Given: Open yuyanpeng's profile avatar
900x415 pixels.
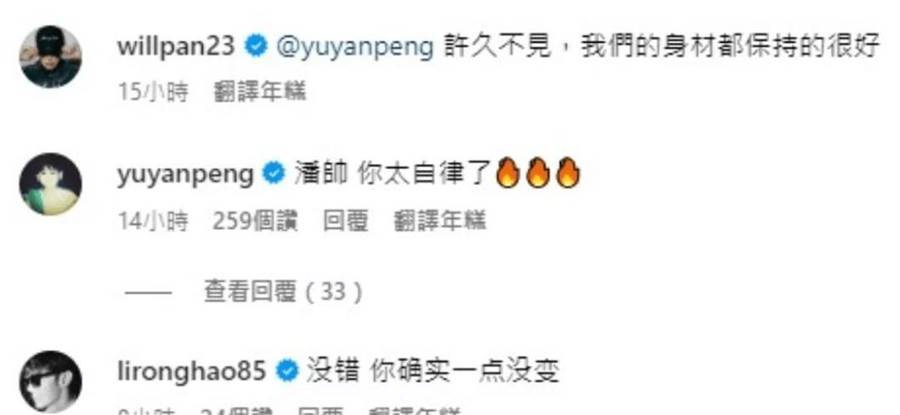Looking at the screenshot, I should click(x=51, y=184).
